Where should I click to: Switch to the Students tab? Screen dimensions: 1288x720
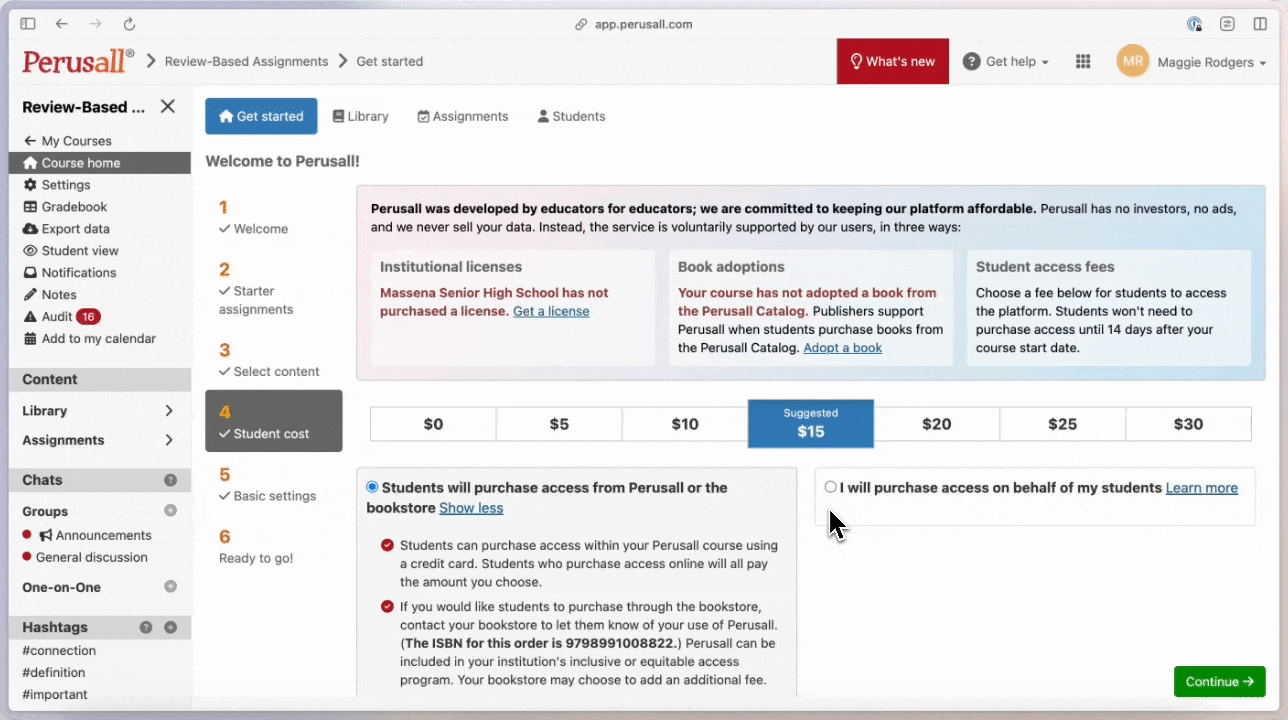click(x=571, y=117)
